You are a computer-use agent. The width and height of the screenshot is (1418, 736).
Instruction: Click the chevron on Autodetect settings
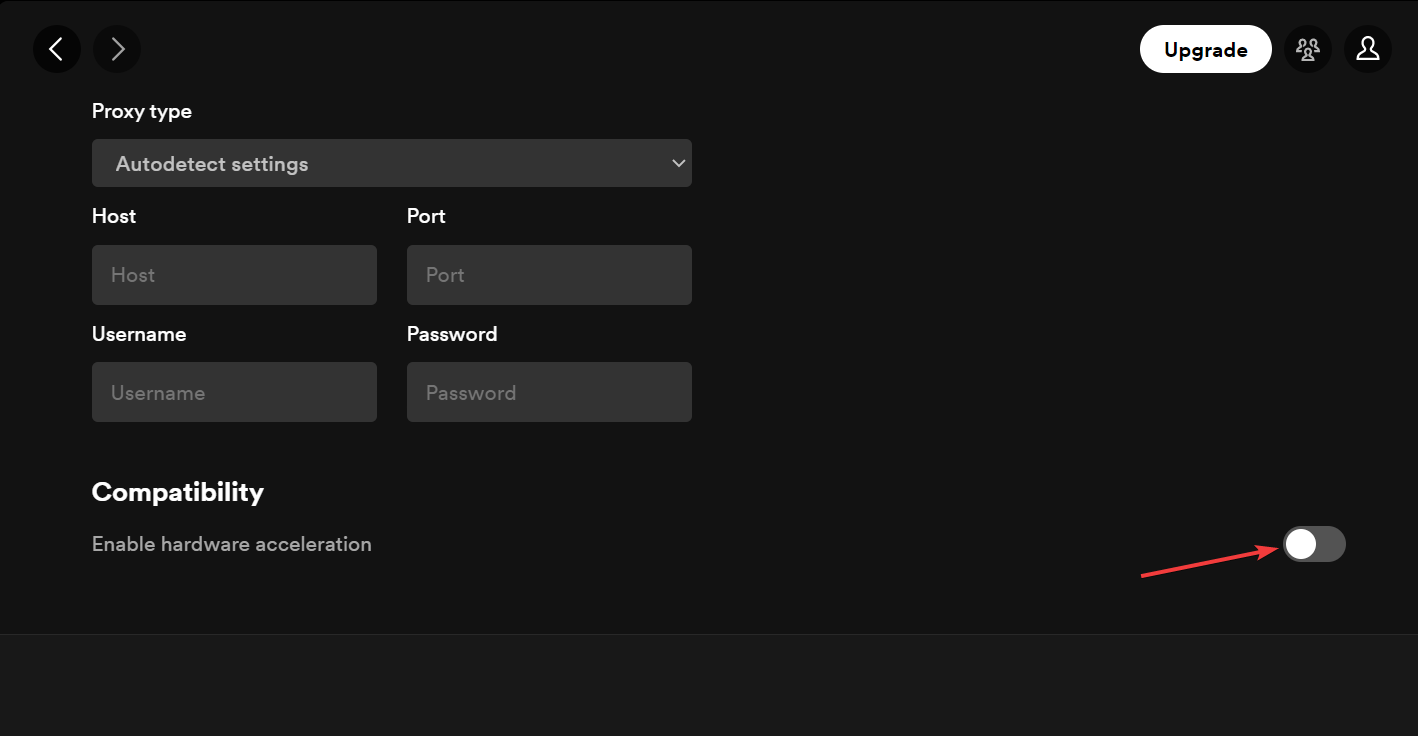click(x=678, y=163)
